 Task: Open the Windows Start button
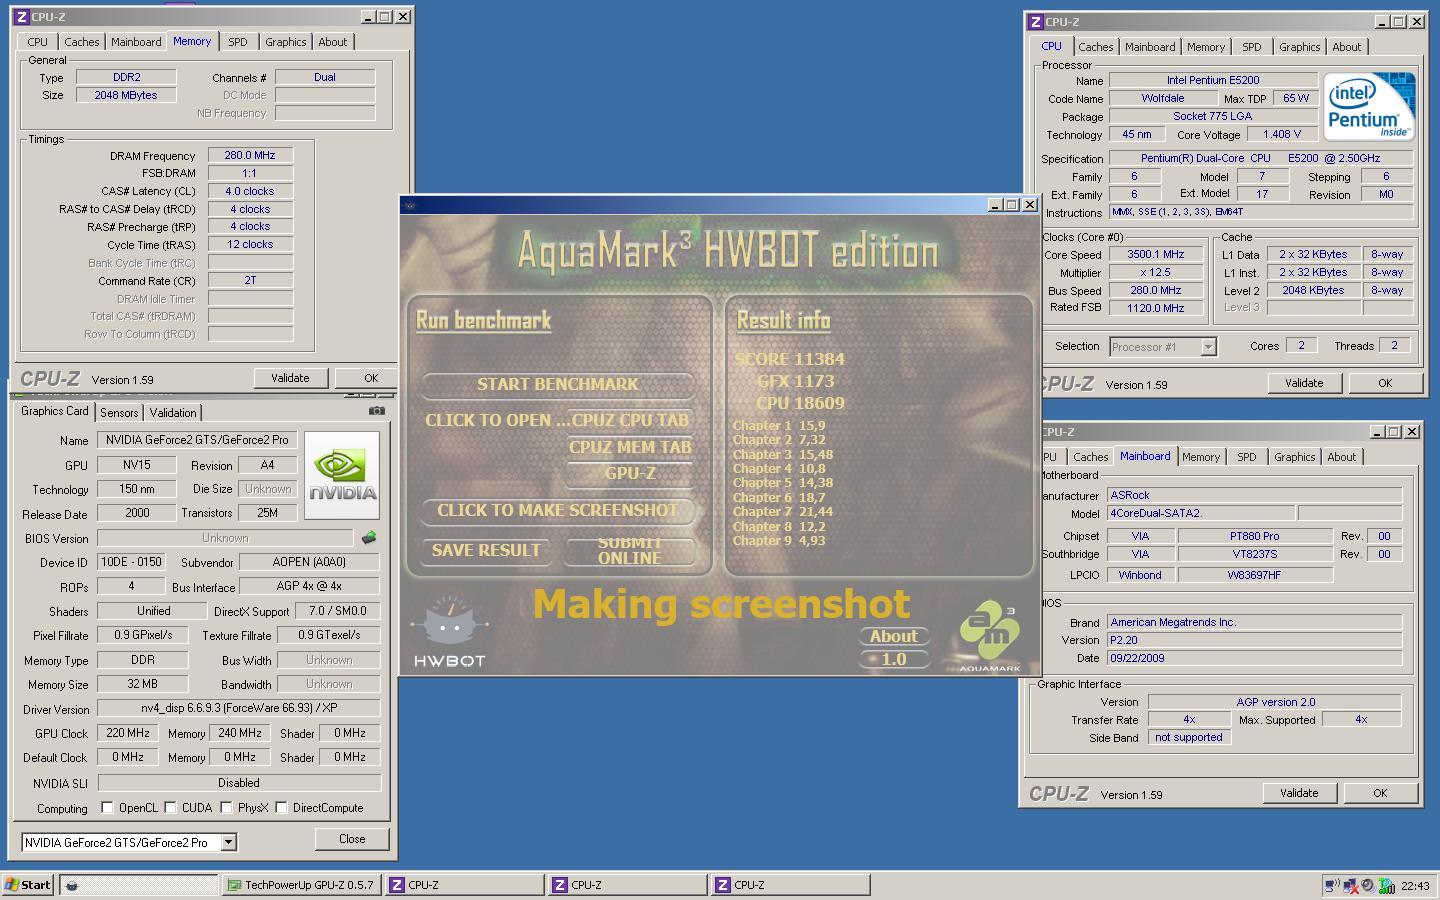pos(28,885)
